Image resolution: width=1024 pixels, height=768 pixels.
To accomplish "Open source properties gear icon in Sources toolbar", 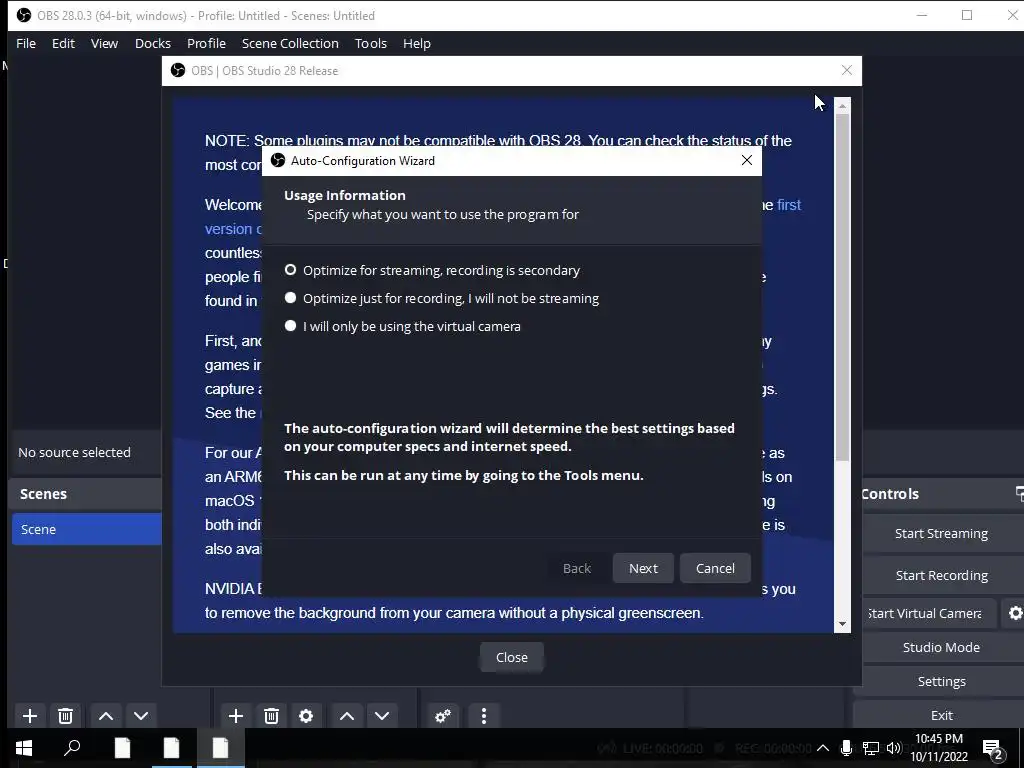I will [x=306, y=716].
